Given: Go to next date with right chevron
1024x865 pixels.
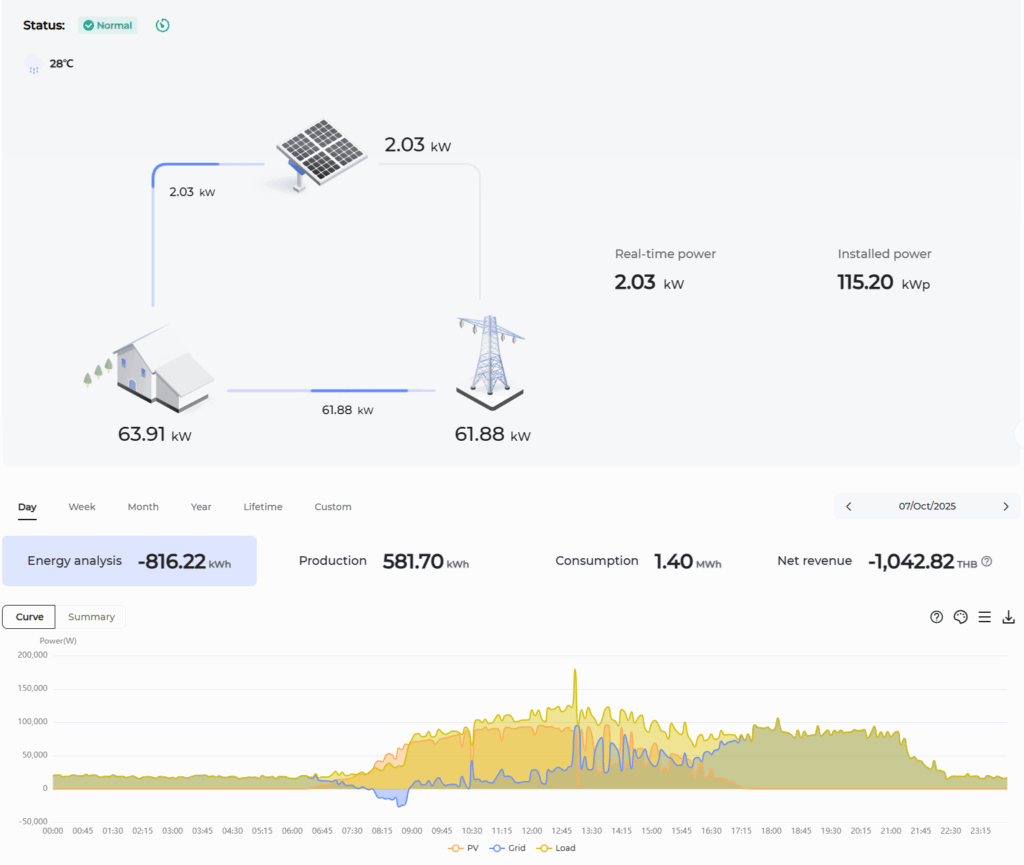Looking at the screenshot, I should point(1005,507).
